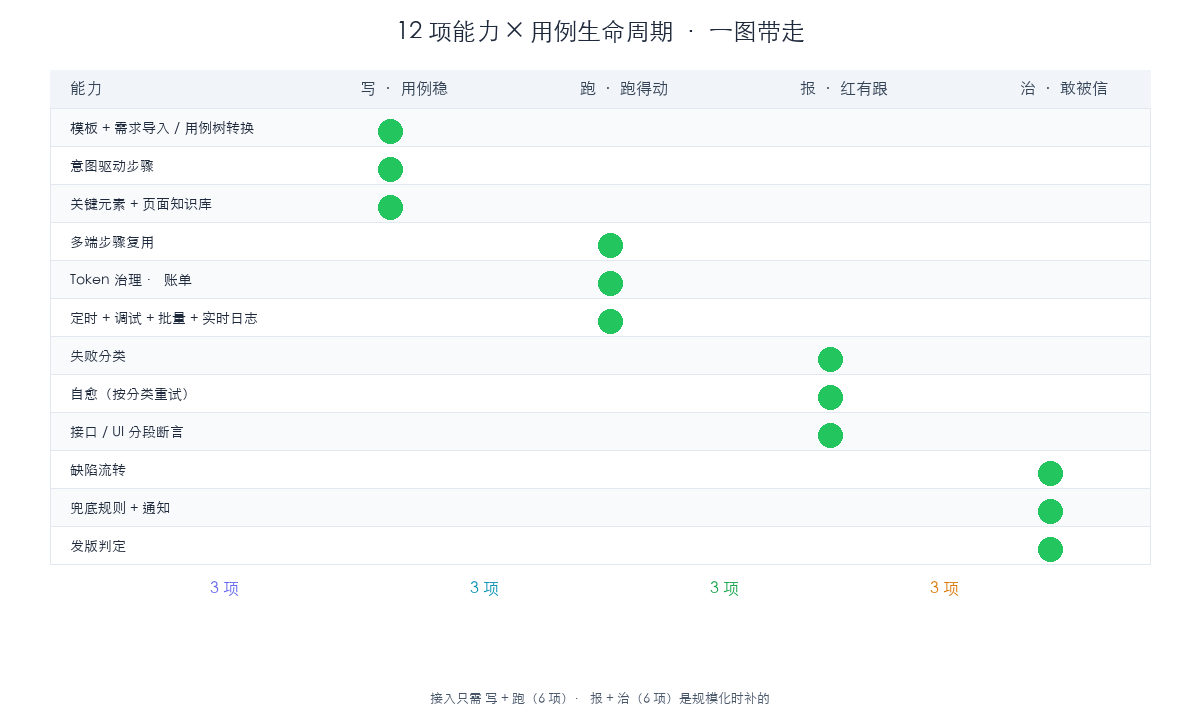Click the blue 3 项 count

(484, 588)
